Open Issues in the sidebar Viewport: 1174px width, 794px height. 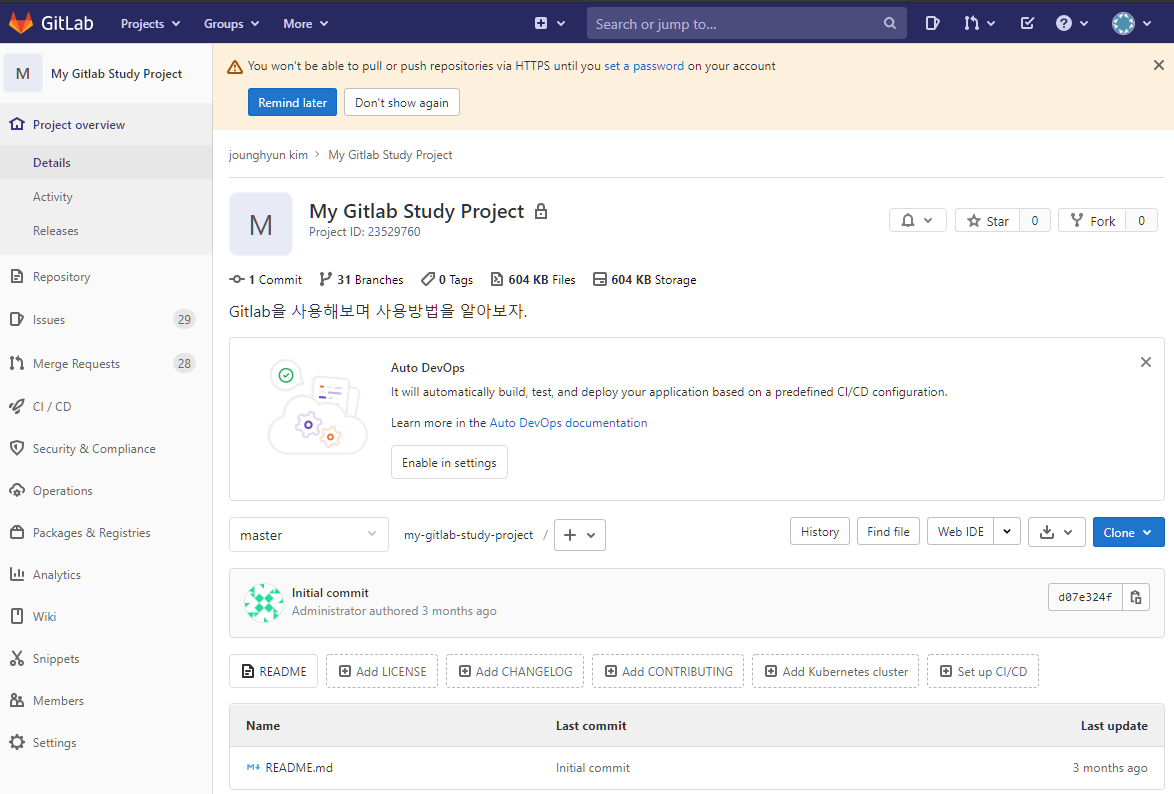tap(106, 320)
